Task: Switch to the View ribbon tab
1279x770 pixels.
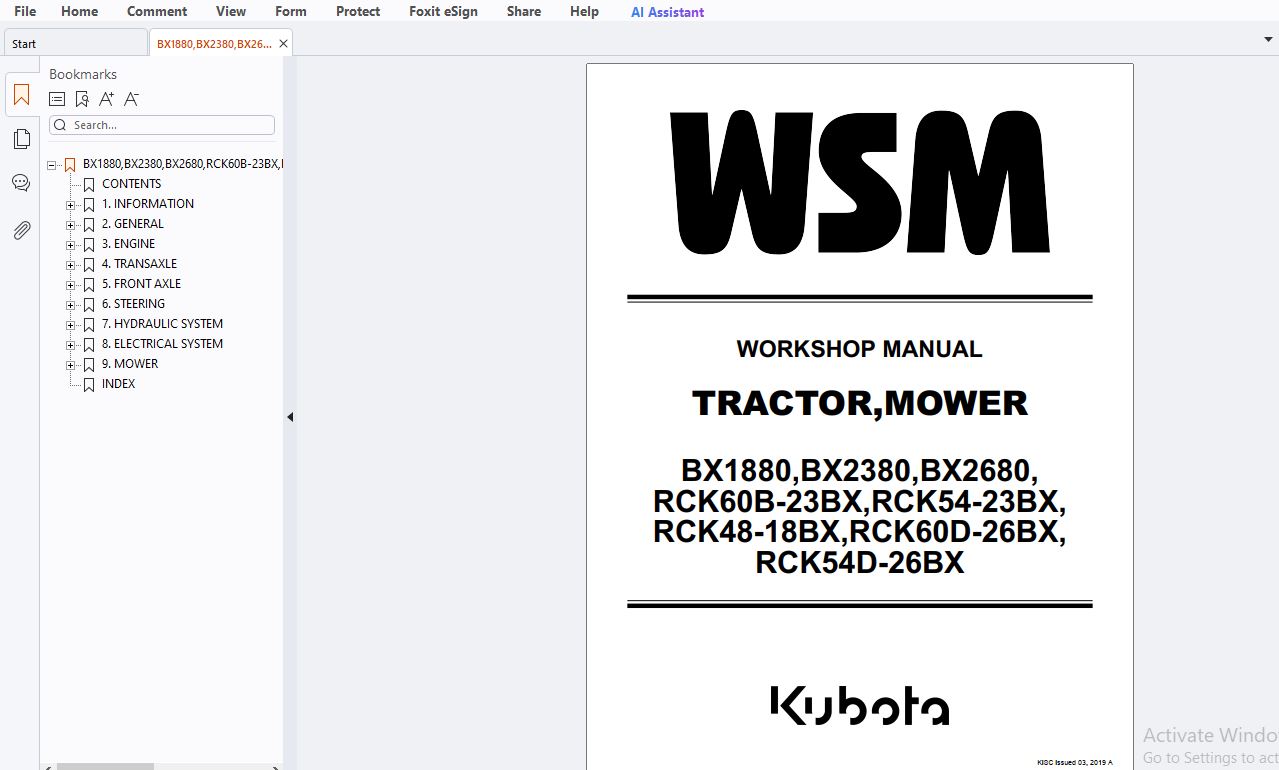Action: coord(231,11)
